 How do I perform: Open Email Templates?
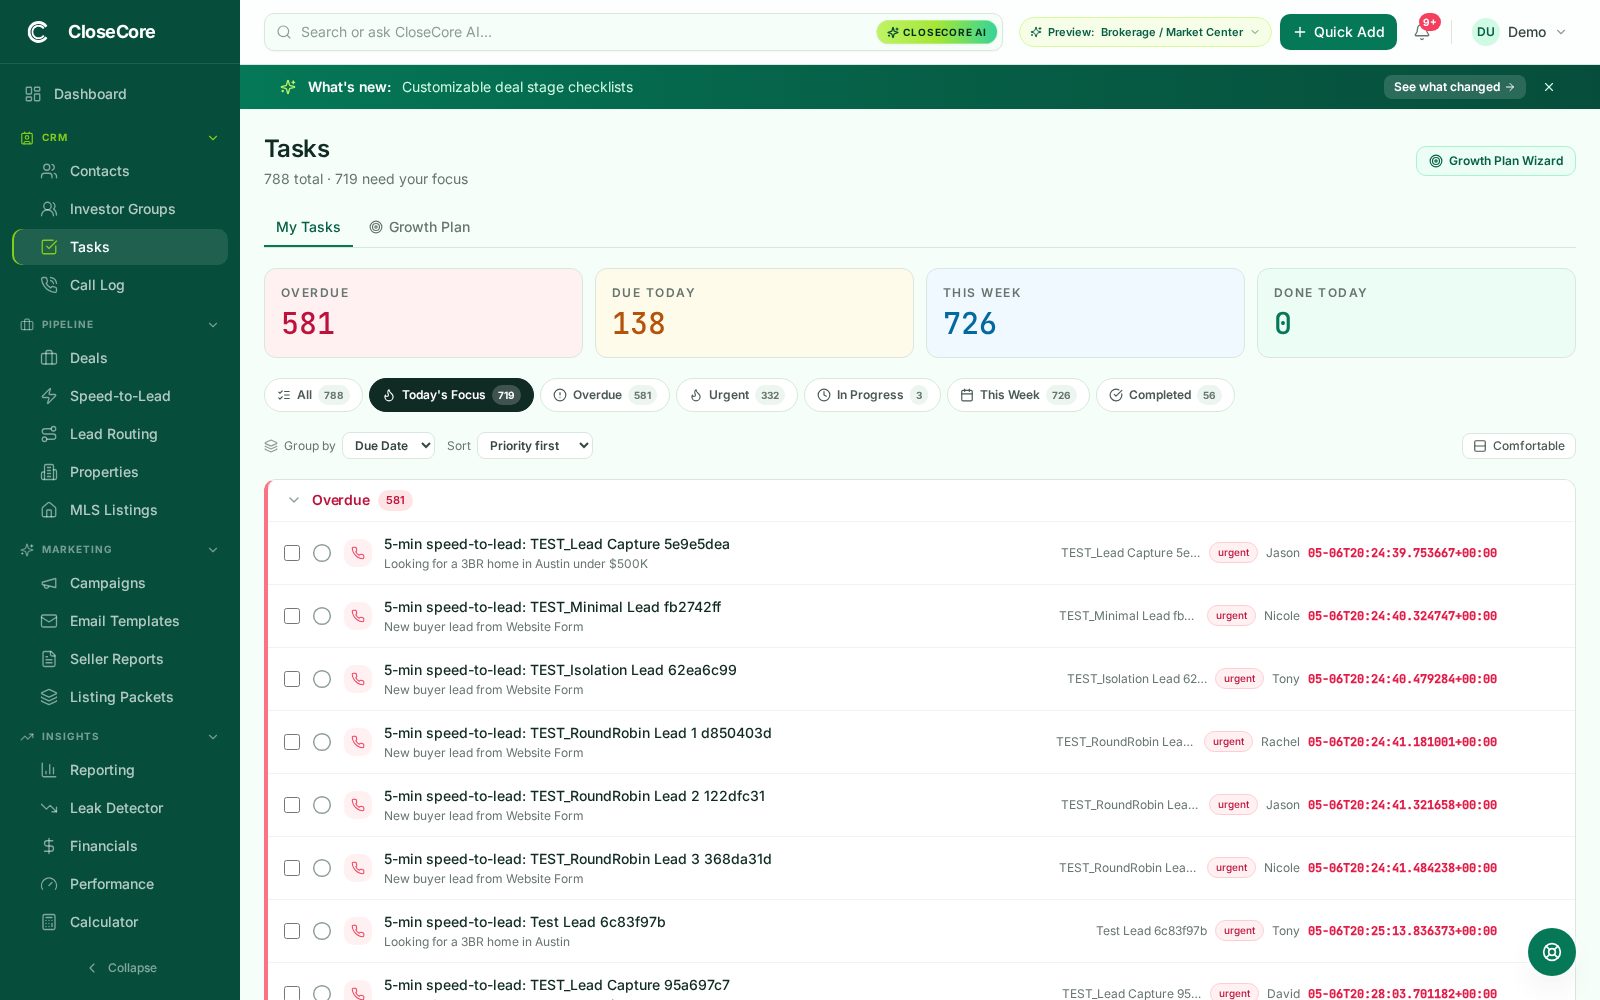click(120, 621)
